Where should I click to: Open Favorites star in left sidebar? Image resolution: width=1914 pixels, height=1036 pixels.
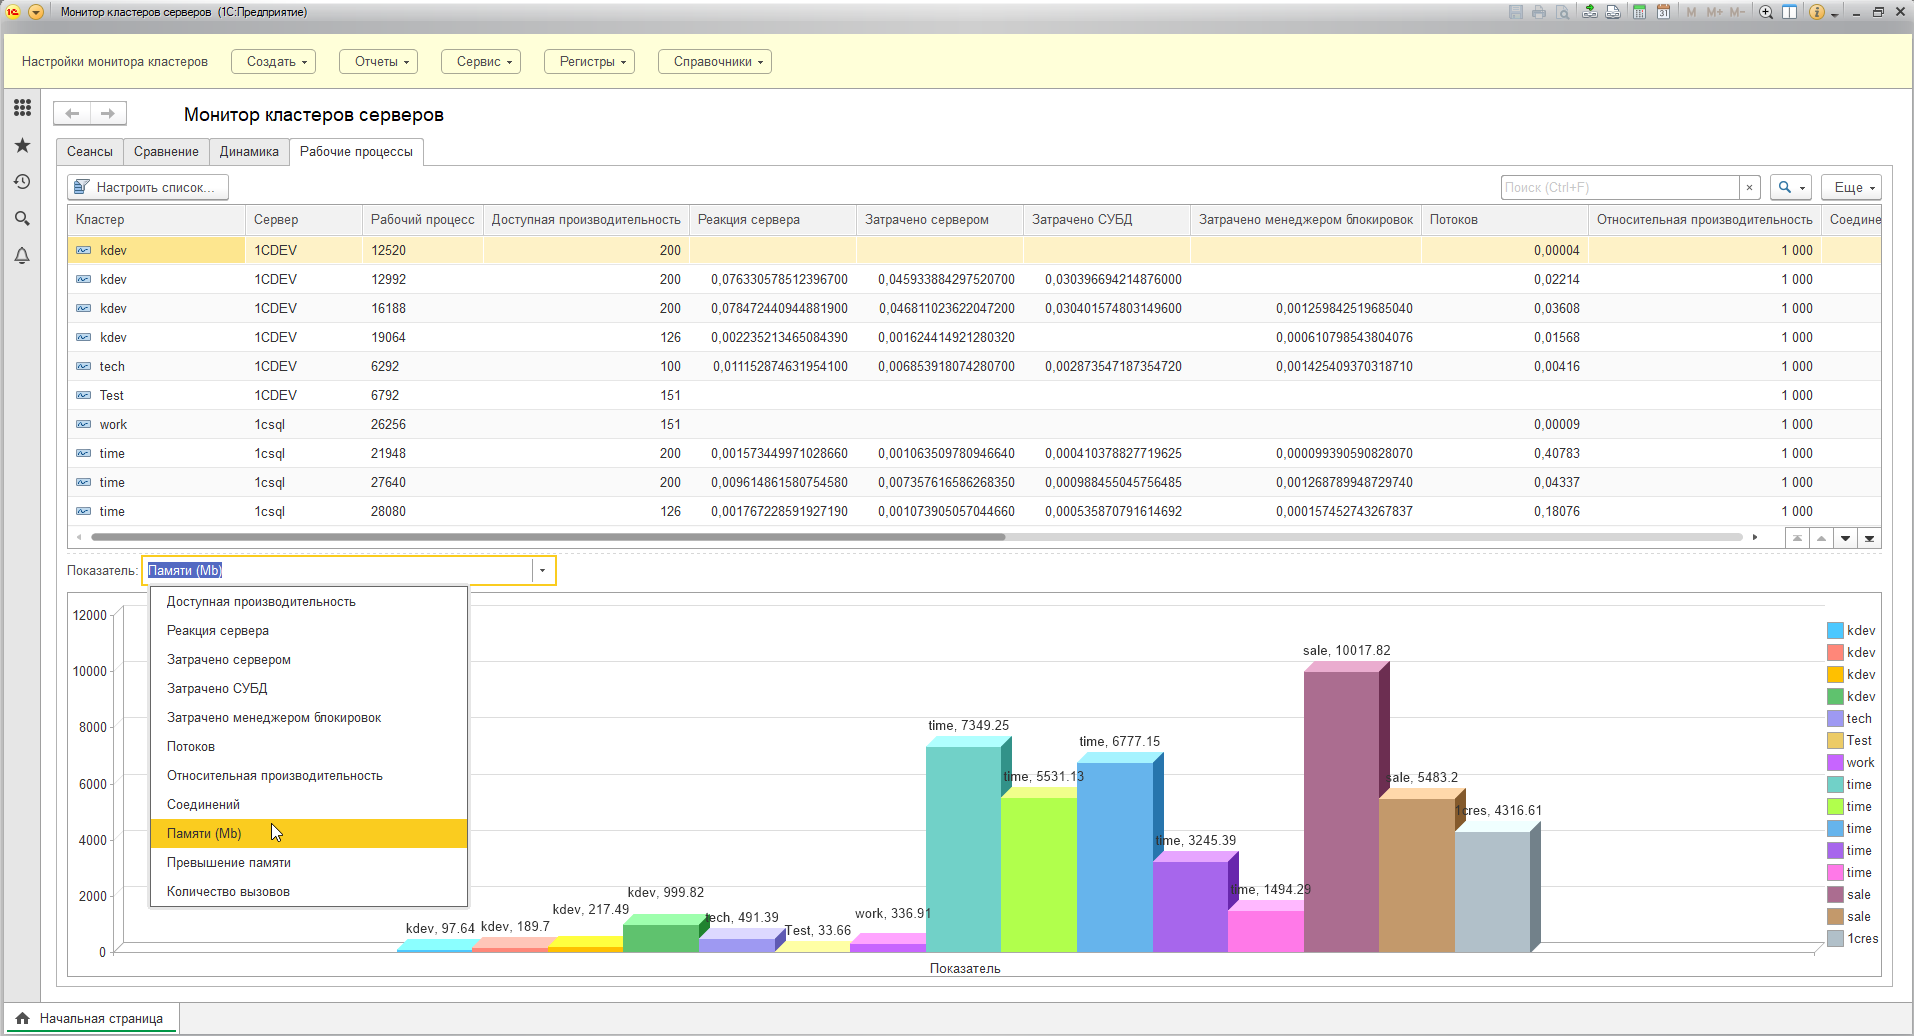(22, 145)
